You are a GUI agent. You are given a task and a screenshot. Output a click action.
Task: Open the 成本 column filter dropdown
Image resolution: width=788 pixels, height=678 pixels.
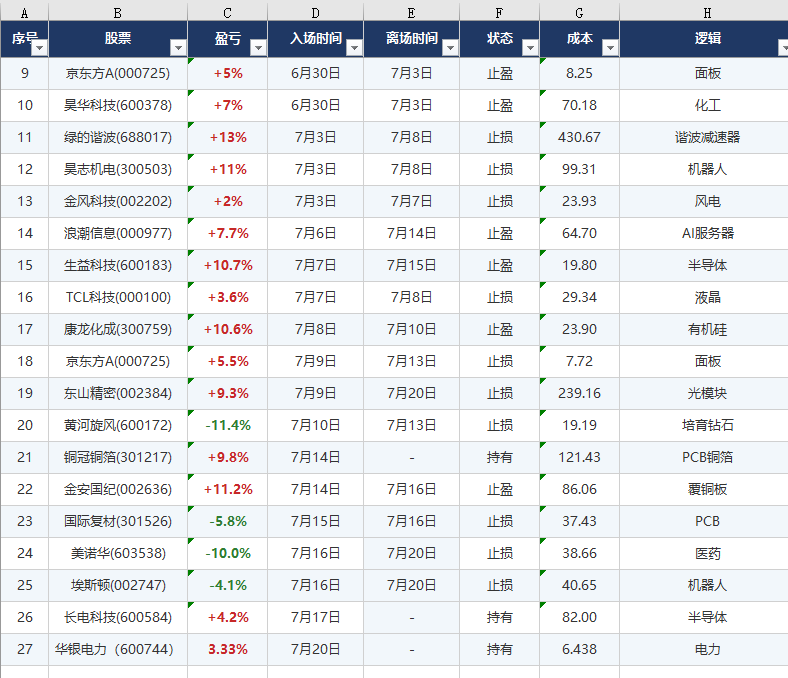pyautogui.click(x=610, y=48)
